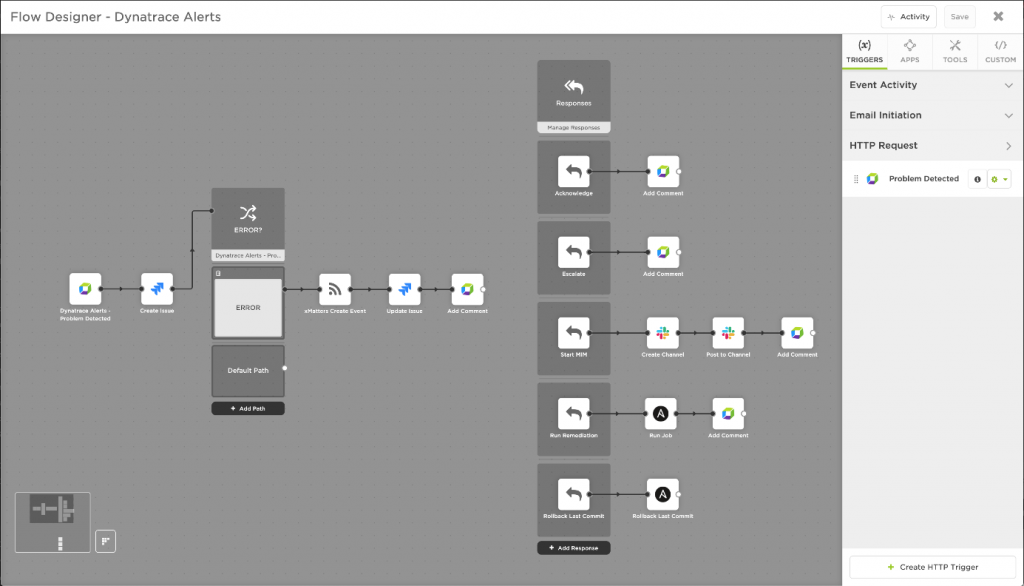
Task: Click the auto-layout icon beside the minimap
Action: (x=105, y=541)
